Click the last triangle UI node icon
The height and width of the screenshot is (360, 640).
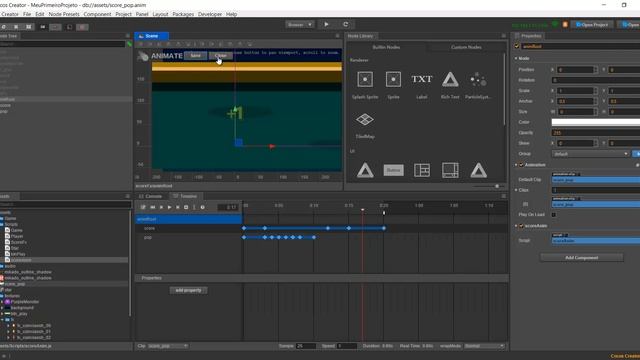tap(478, 170)
